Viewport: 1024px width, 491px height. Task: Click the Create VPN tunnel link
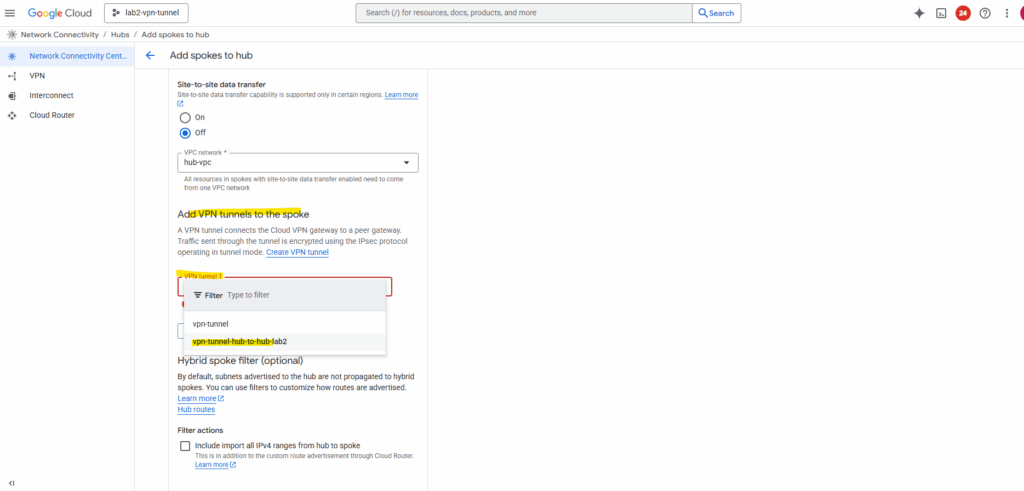[x=297, y=252]
